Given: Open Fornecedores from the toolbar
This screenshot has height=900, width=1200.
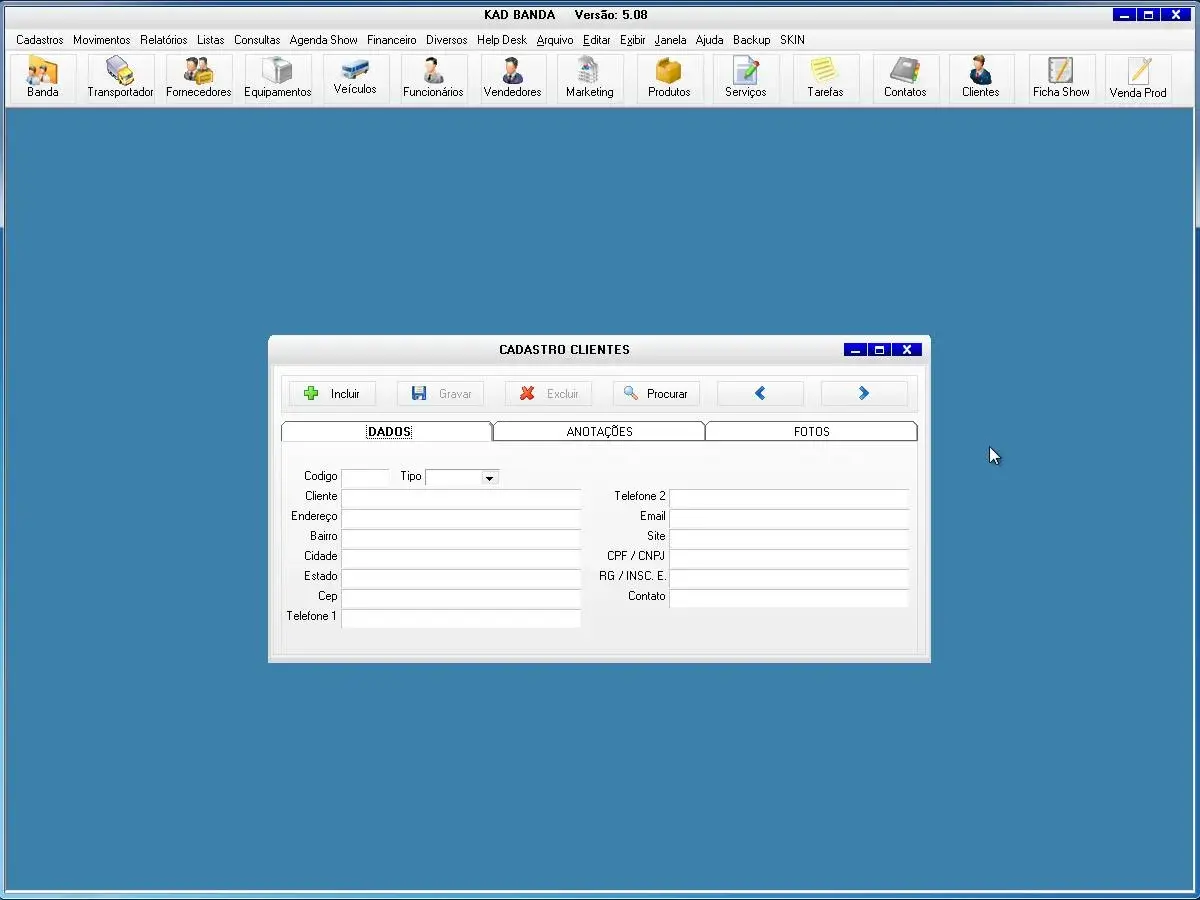Looking at the screenshot, I should click(198, 78).
